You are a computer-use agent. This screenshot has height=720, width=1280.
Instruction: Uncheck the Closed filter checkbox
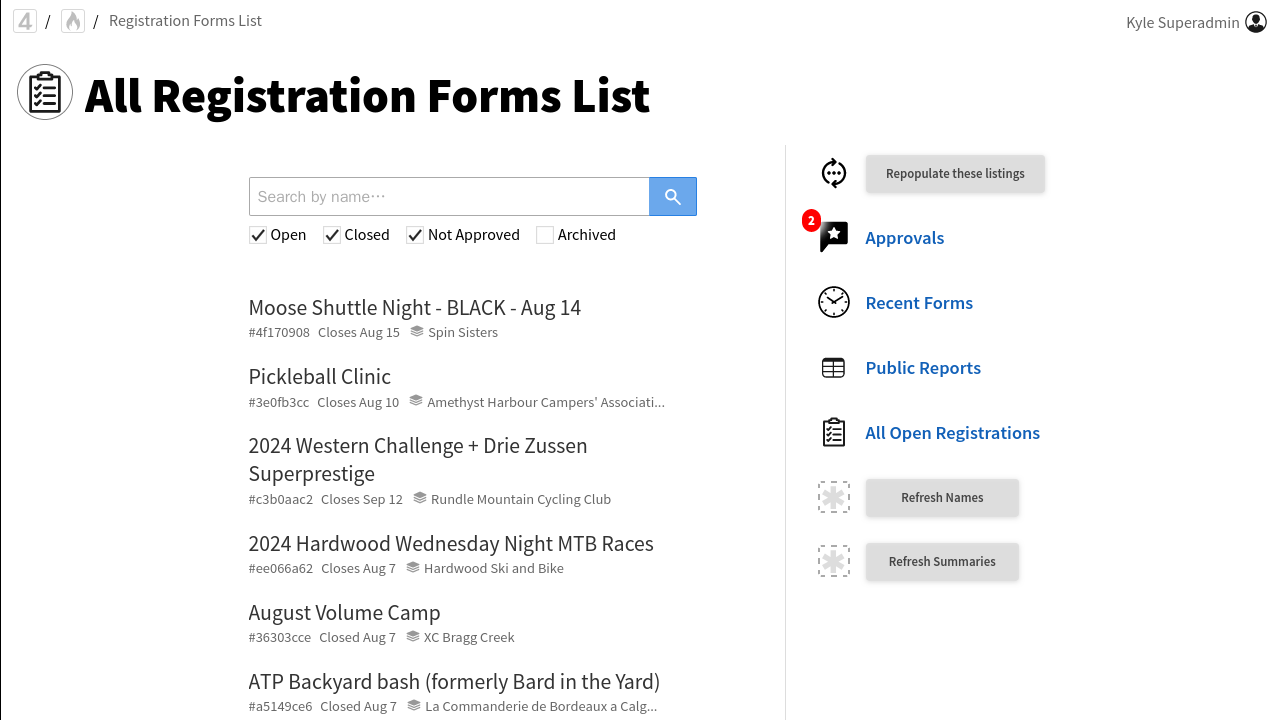pyautogui.click(x=332, y=235)
